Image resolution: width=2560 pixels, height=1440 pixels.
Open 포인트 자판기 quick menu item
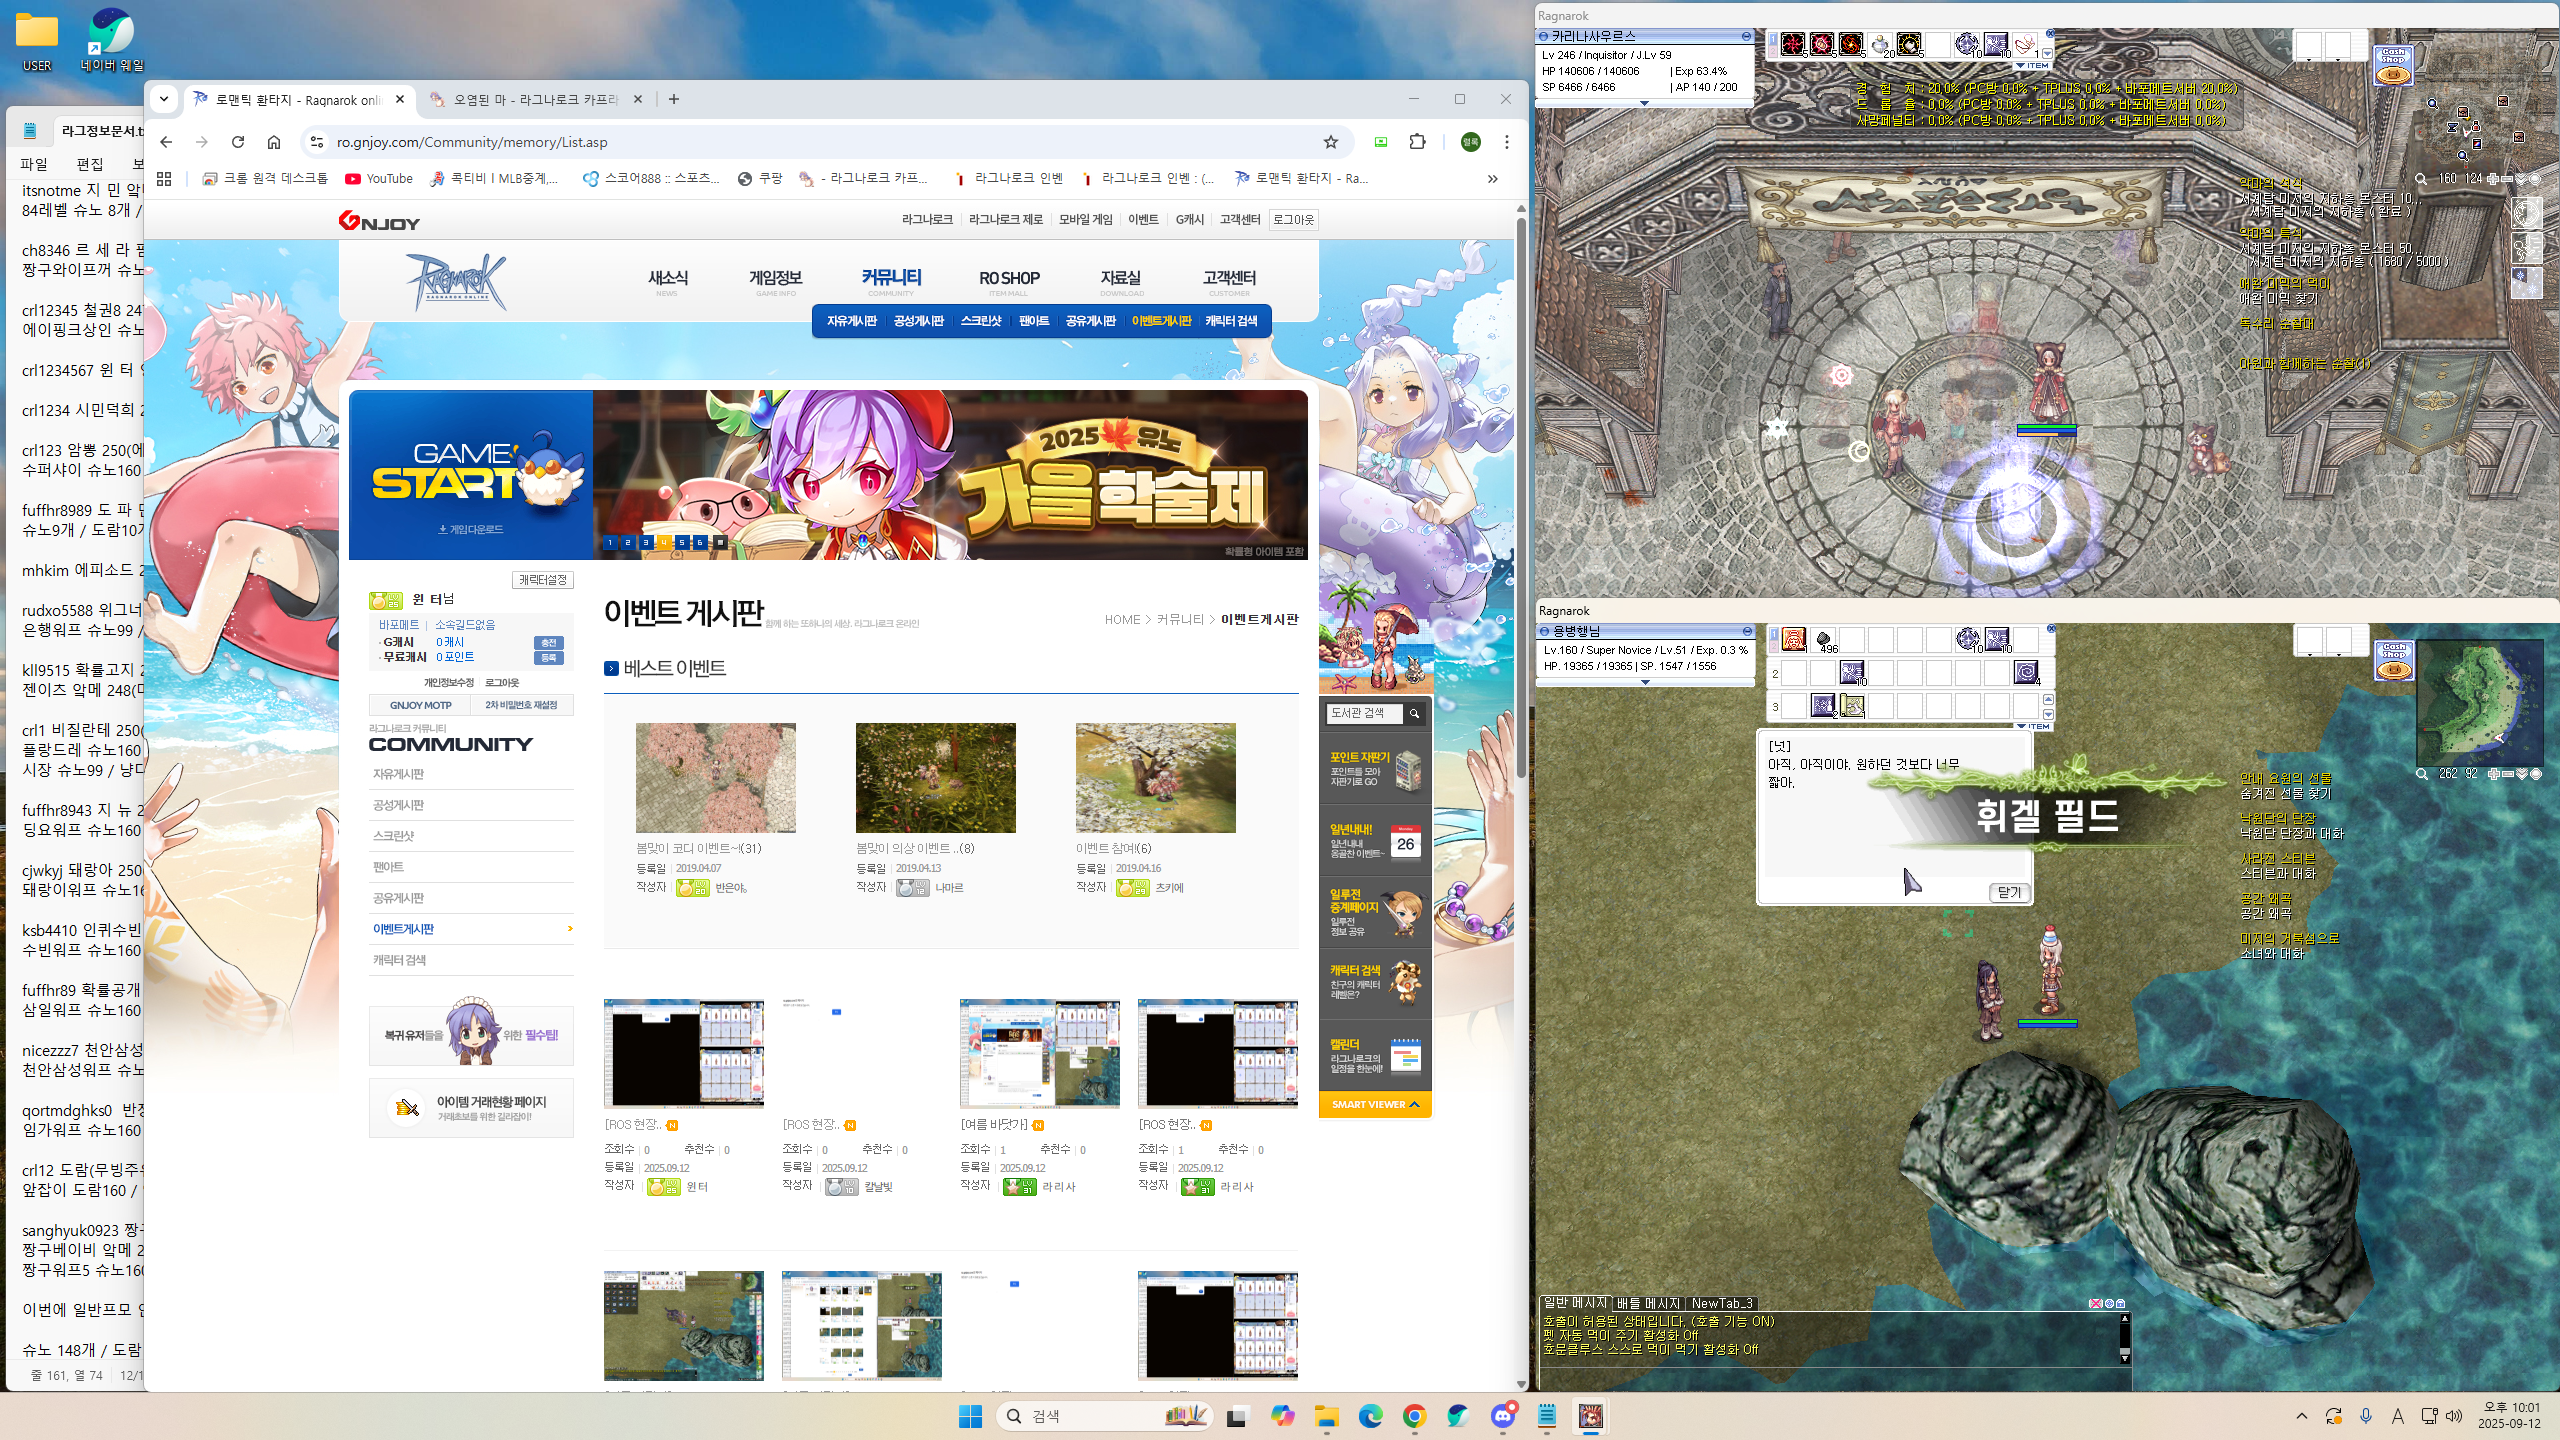1375,769
